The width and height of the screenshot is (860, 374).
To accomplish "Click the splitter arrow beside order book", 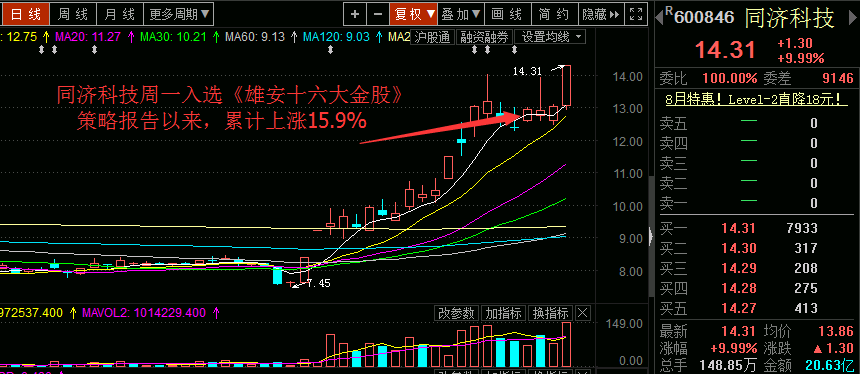I will (x=651, y=236).
